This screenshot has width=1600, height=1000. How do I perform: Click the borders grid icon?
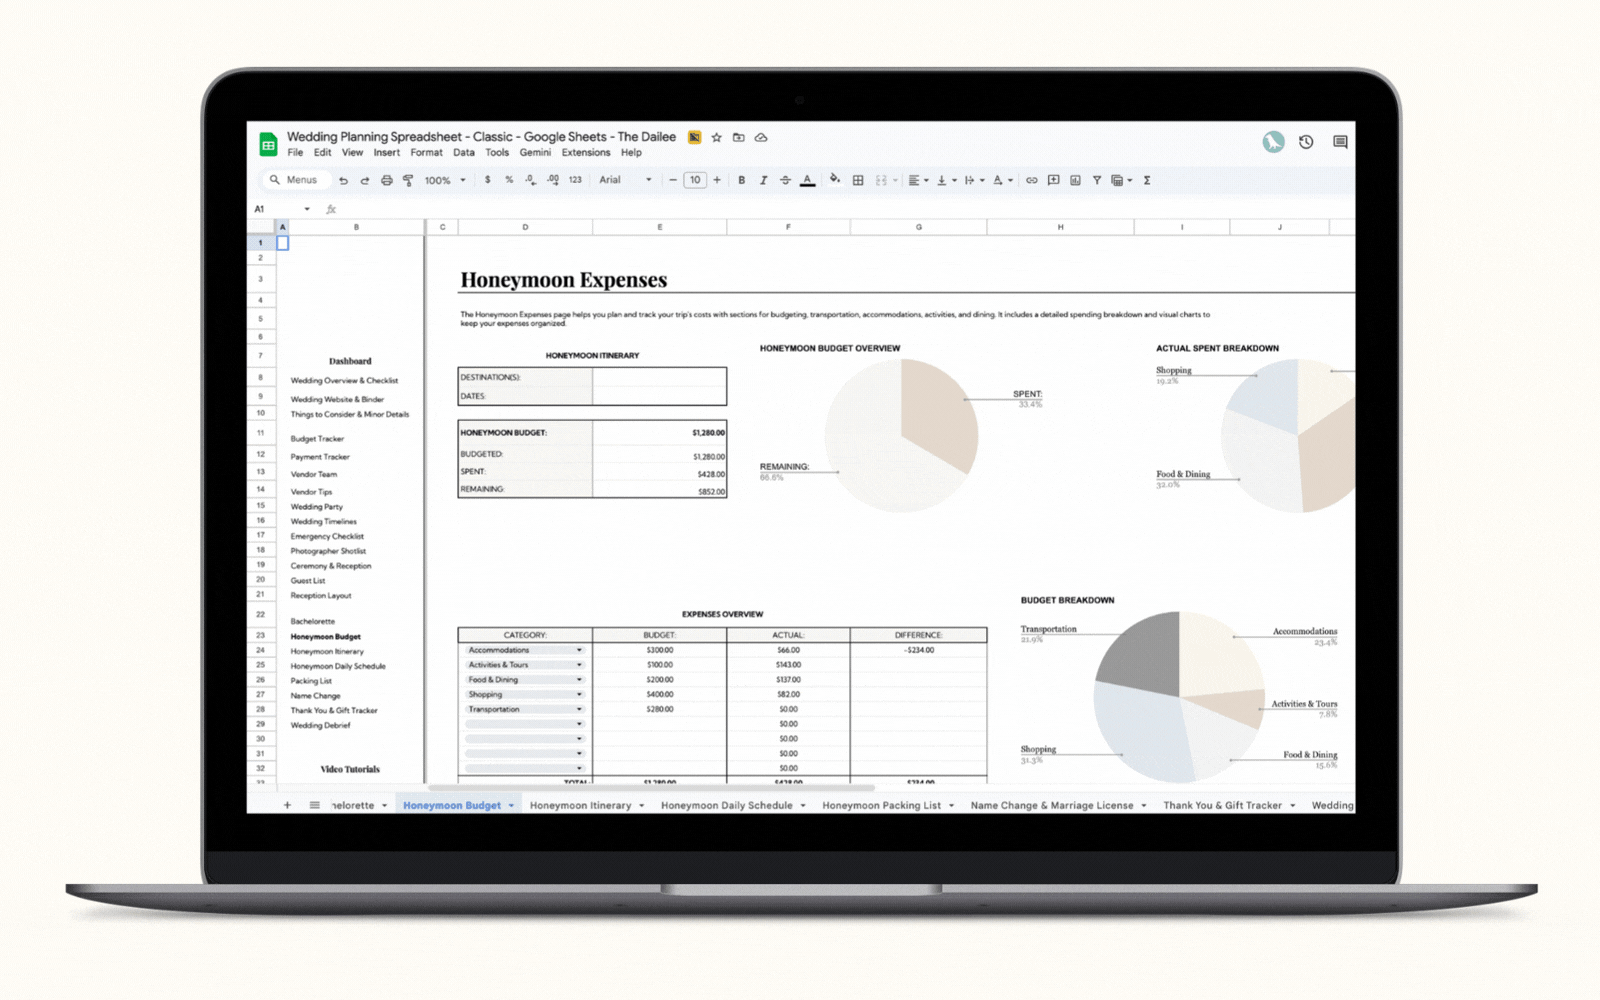(x=858, y=181)
